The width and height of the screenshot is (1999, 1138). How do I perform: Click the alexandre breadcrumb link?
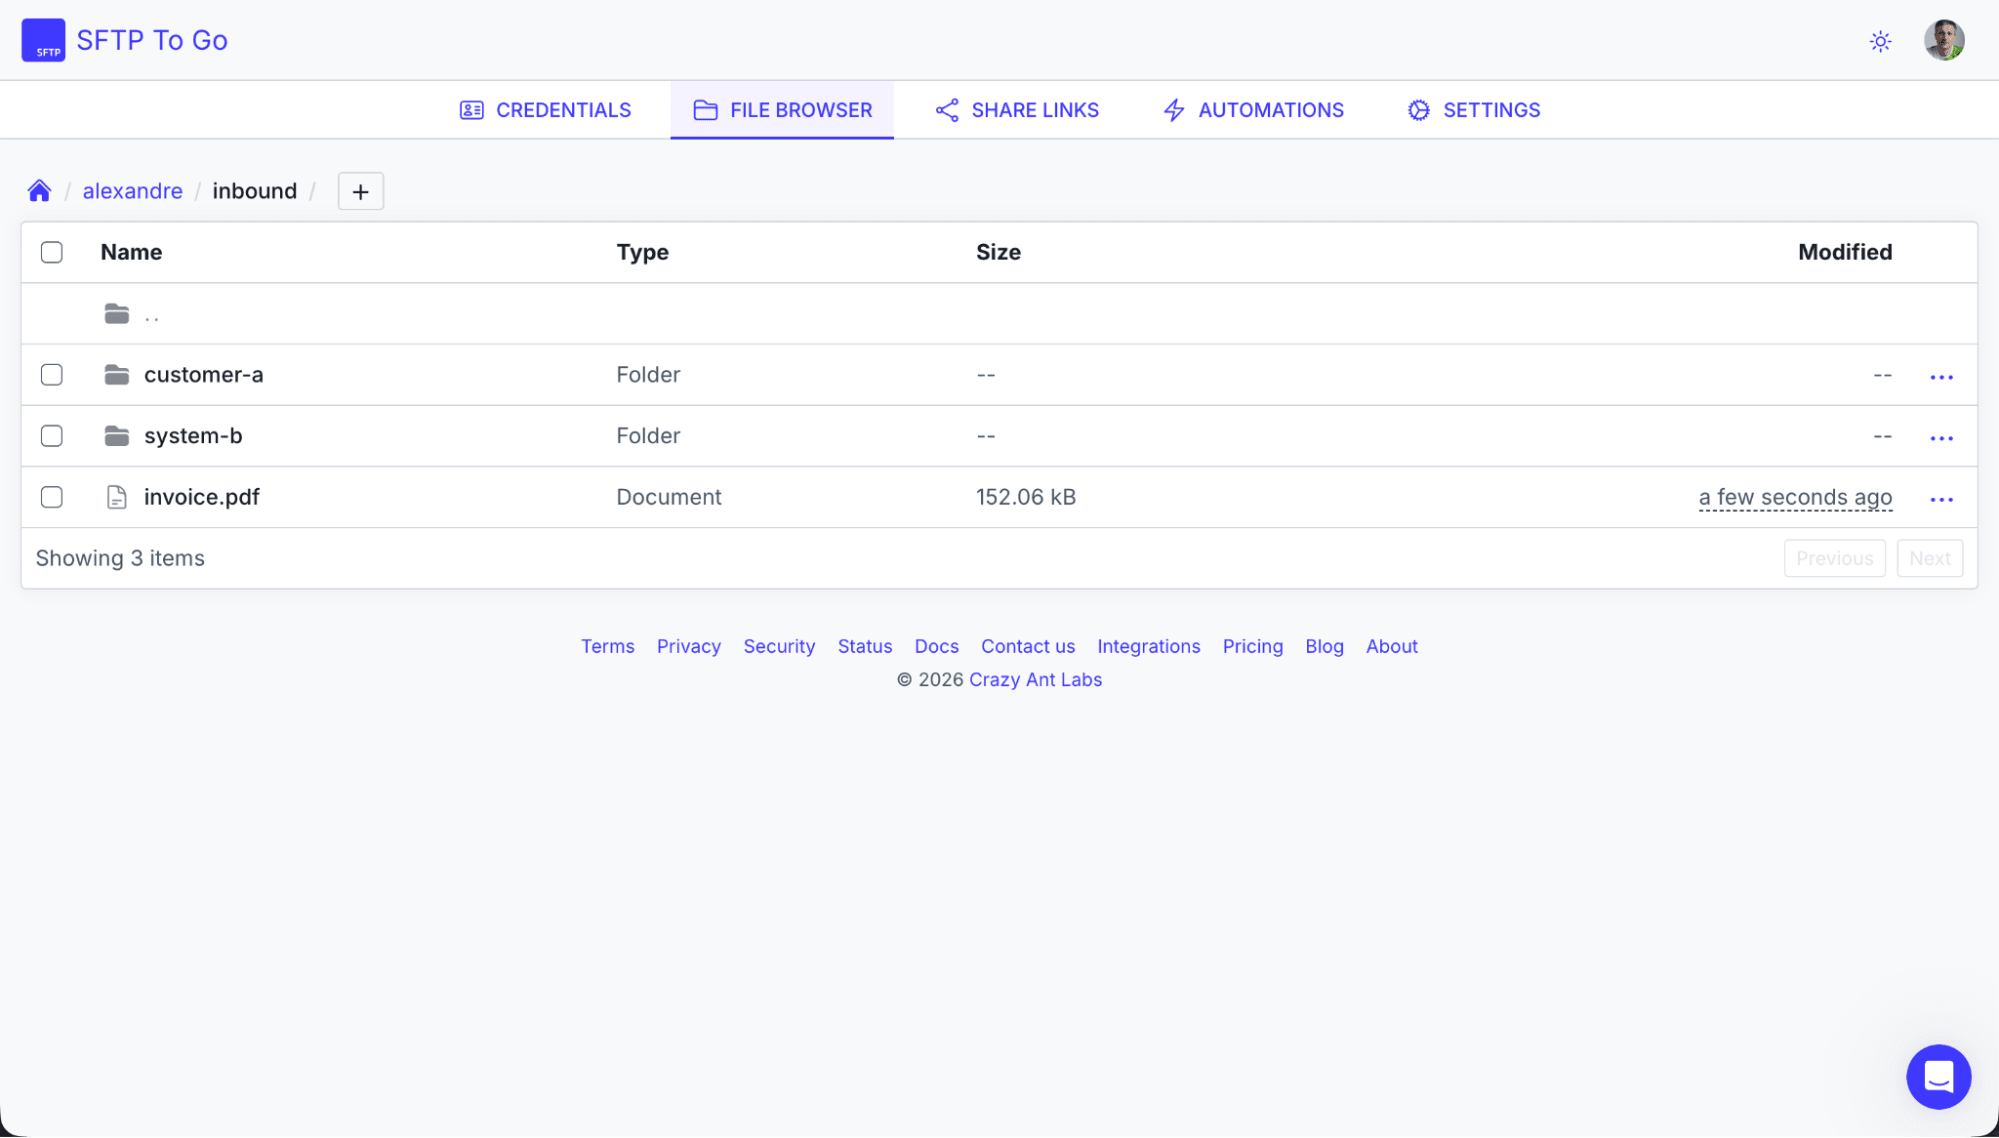click(132, 191)
